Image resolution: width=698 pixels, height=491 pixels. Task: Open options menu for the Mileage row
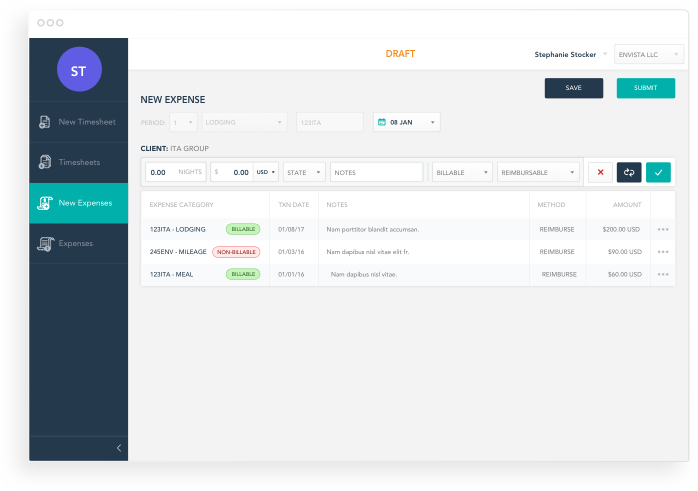pos(663,252)
